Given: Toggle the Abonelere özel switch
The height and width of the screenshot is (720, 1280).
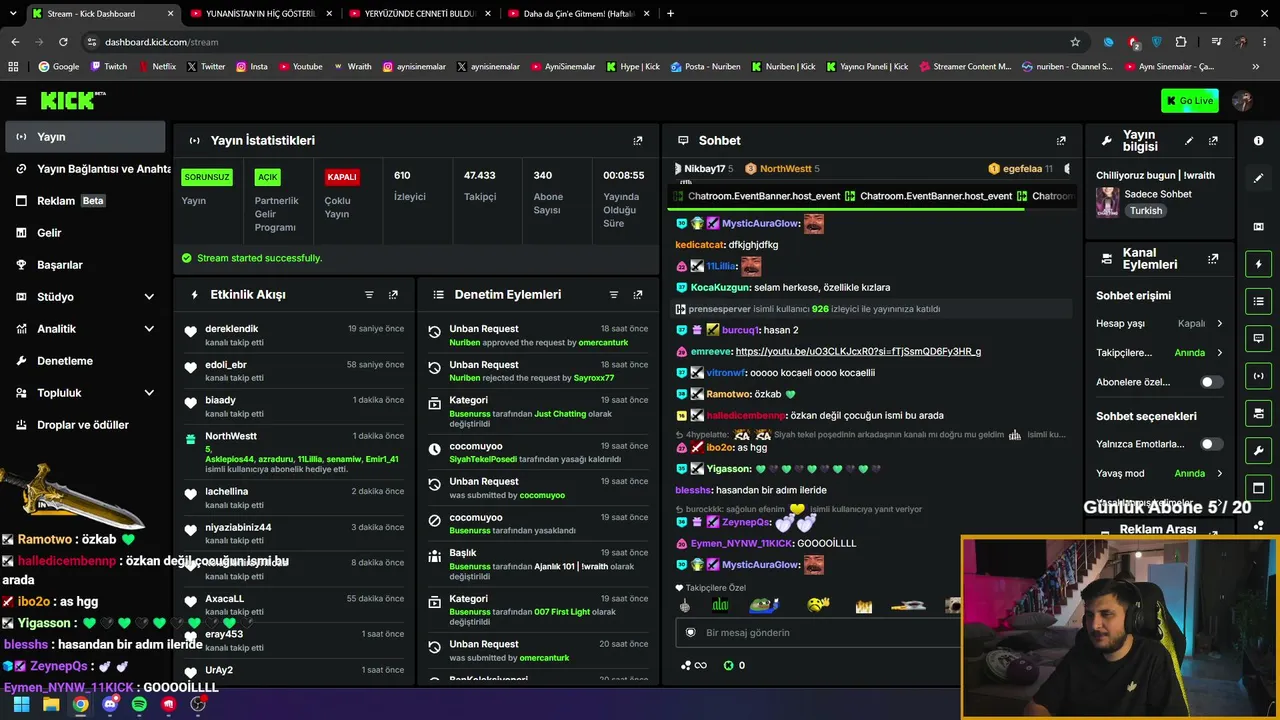Looking at the screenshot, I should [1211, 382].
